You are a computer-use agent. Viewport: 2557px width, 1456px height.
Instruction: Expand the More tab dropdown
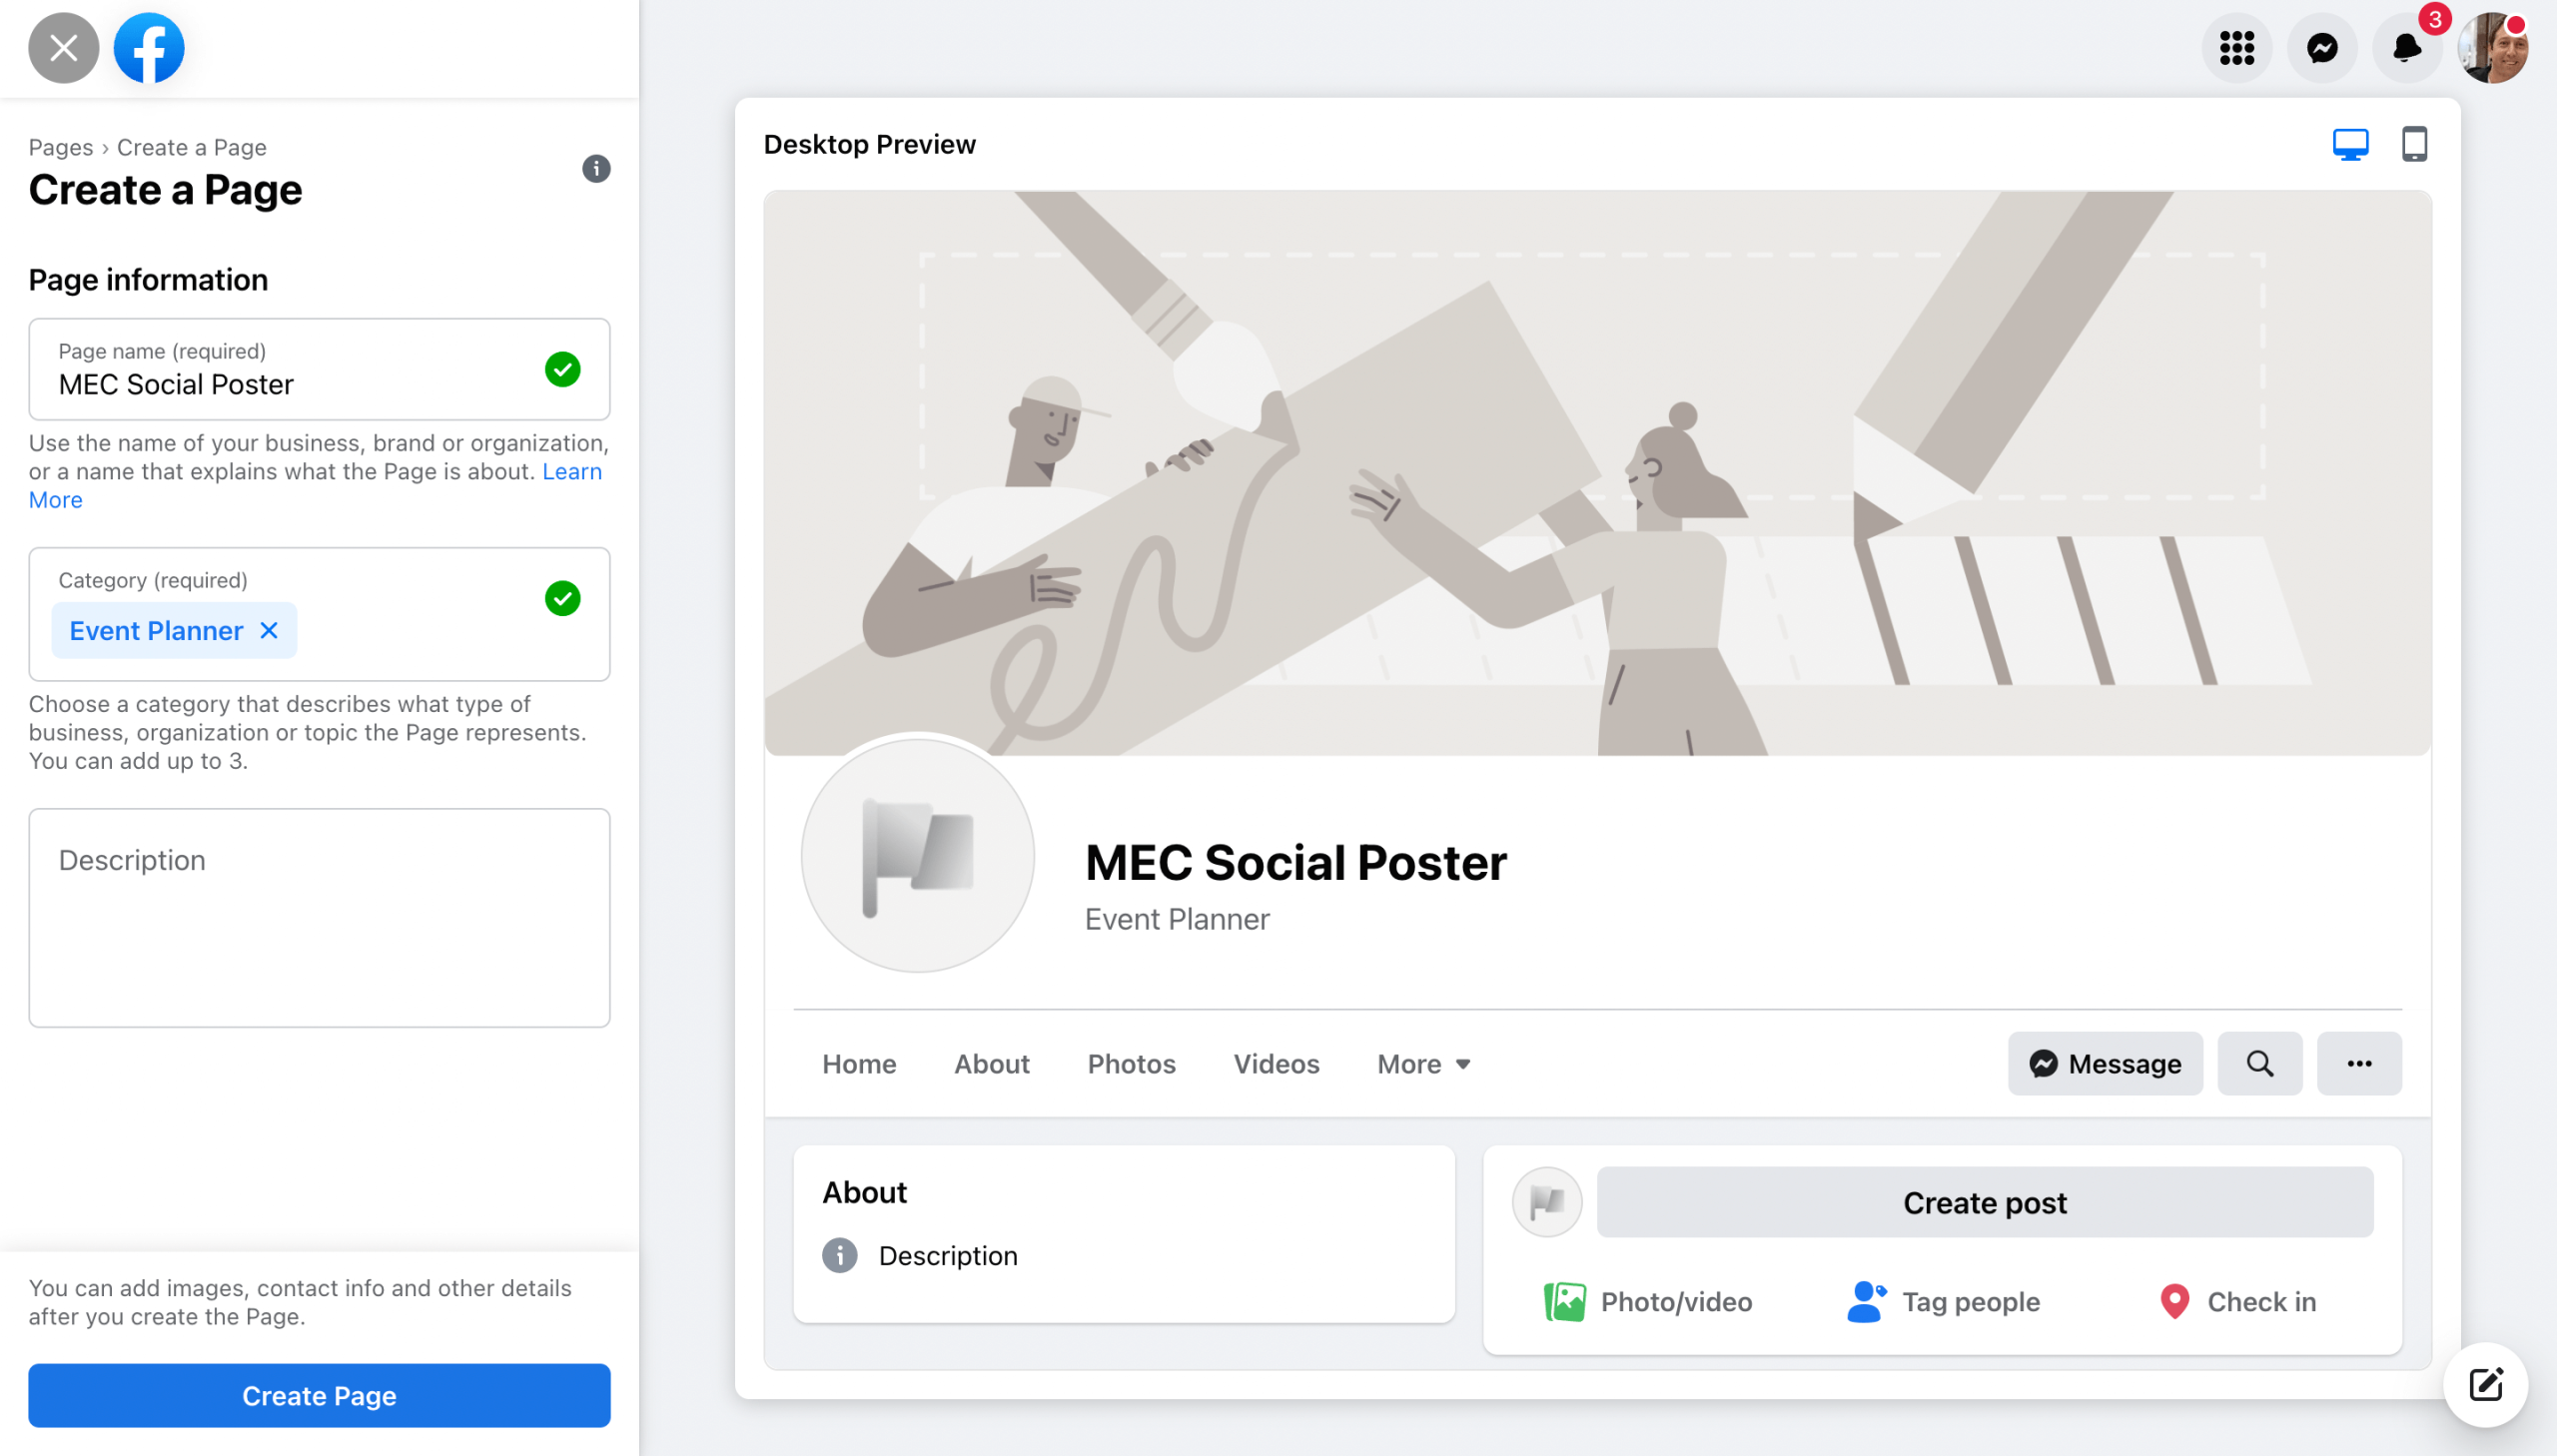[x=1423, y=1064]
